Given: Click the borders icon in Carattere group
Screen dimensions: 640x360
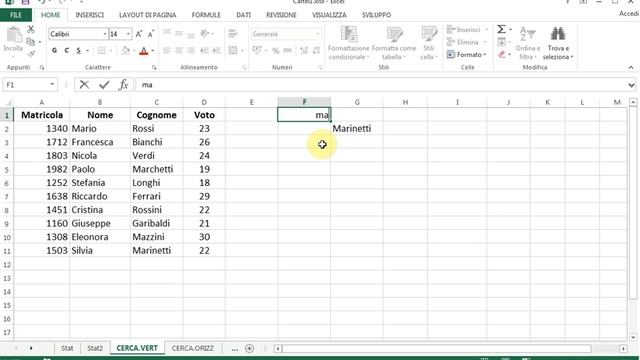Looking at the screenshot, I should (102, 51).
